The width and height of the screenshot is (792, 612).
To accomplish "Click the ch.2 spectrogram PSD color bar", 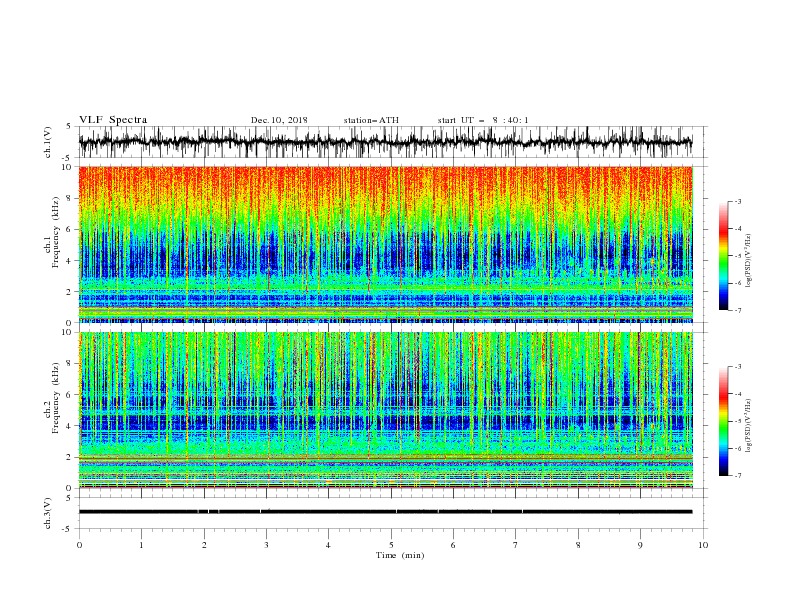I will (x=724, y=421).
